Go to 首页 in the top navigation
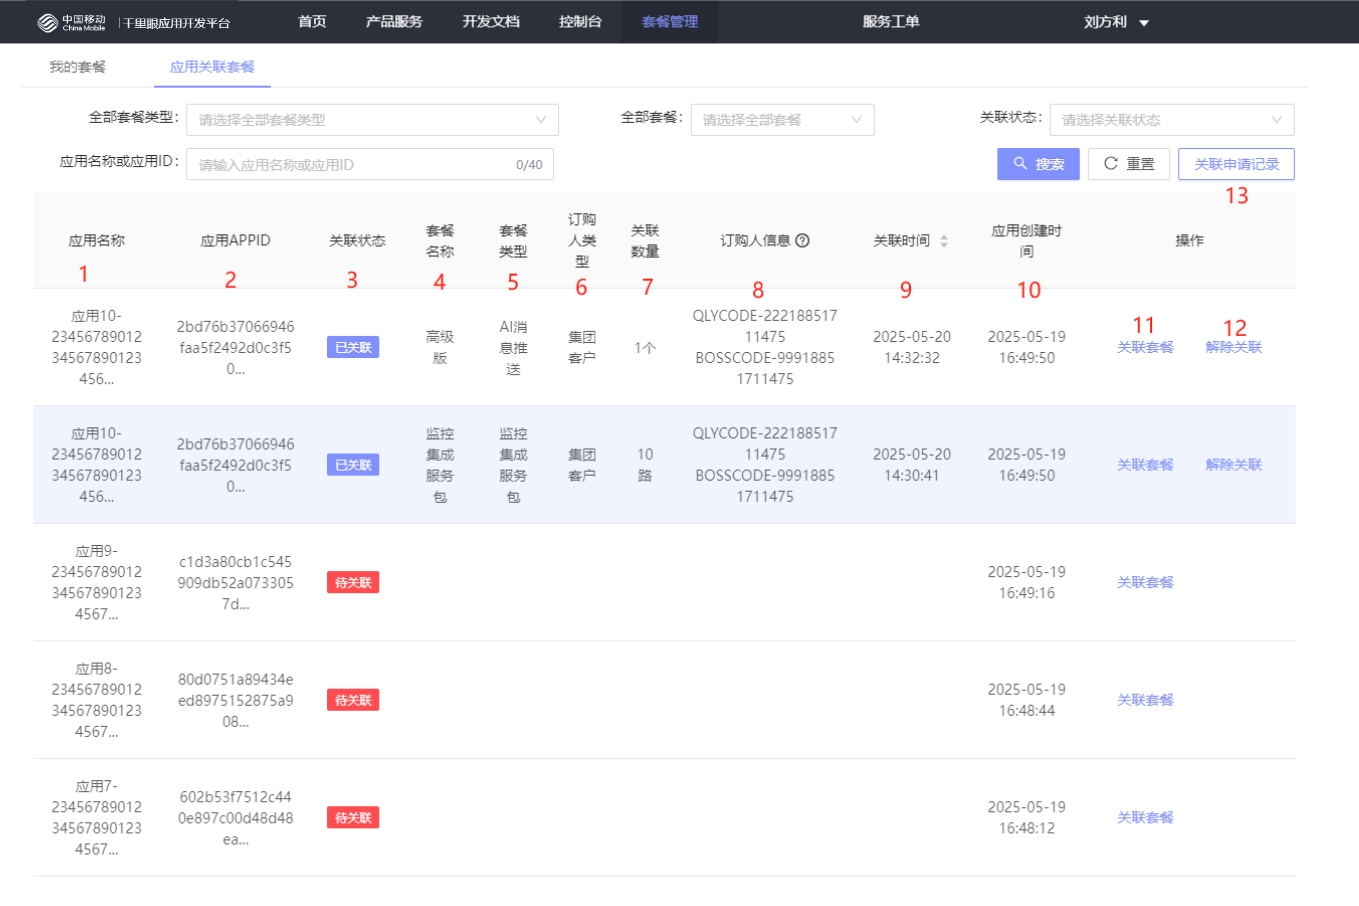Viewport: 1359px width, 906px height. coord(312,21)
